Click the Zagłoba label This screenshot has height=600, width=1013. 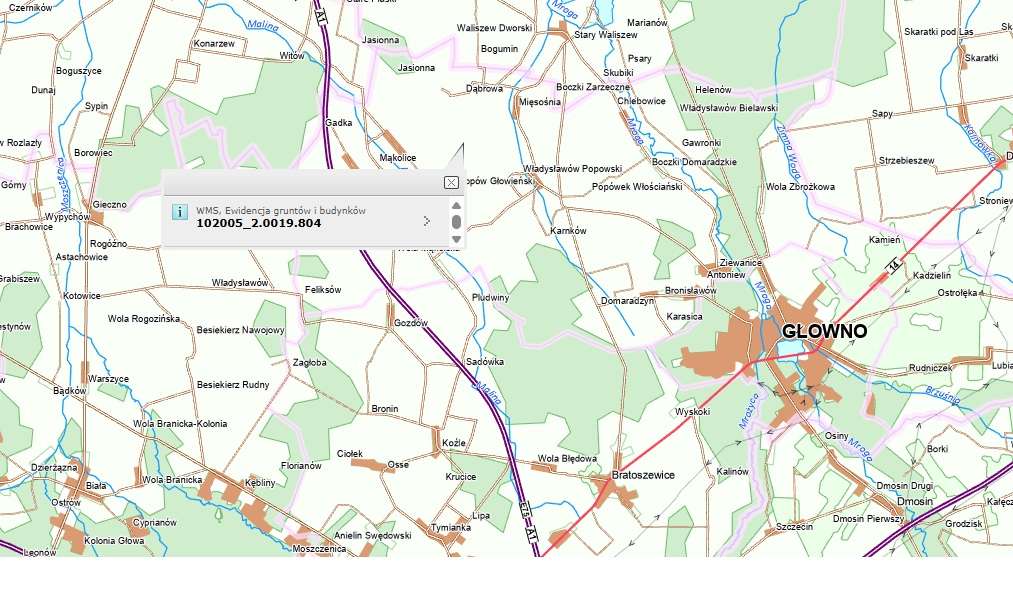click(x=309, y=363)
